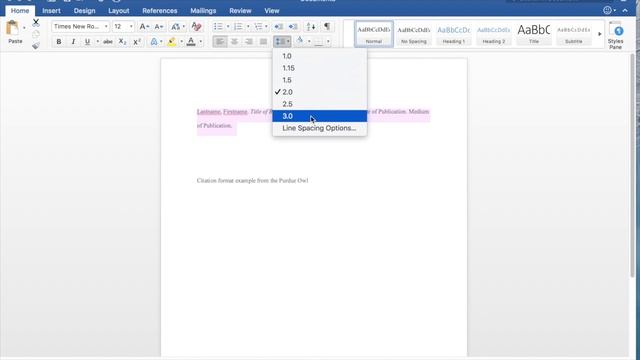Decrease font size with the smaller A
This screenshot has width=640, height=360.
(159, 27)
